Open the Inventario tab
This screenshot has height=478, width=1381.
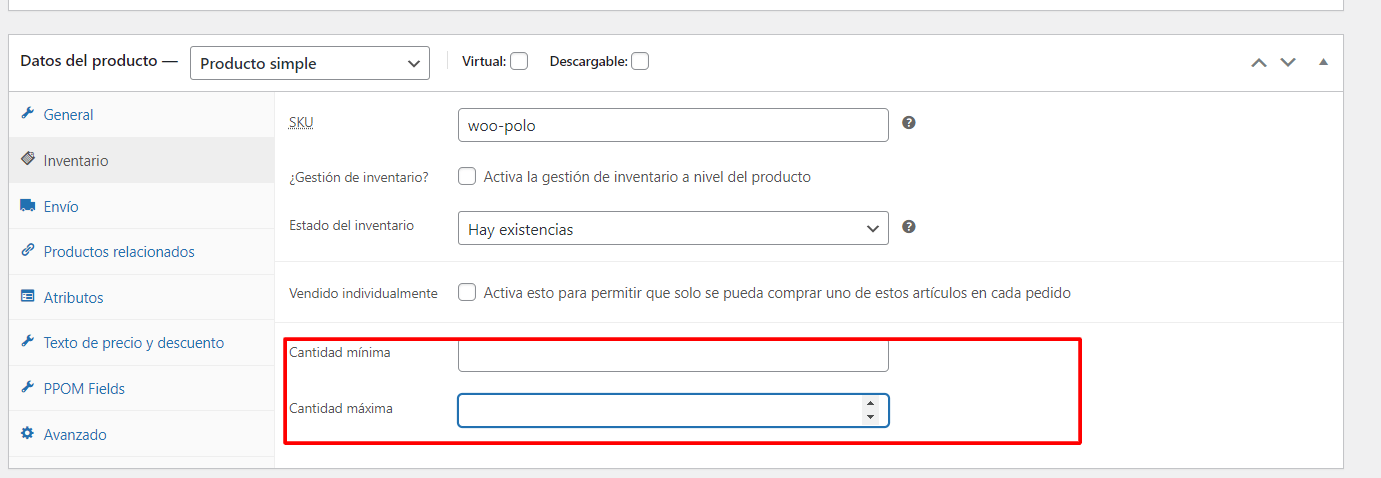click(x=142, y=160)
